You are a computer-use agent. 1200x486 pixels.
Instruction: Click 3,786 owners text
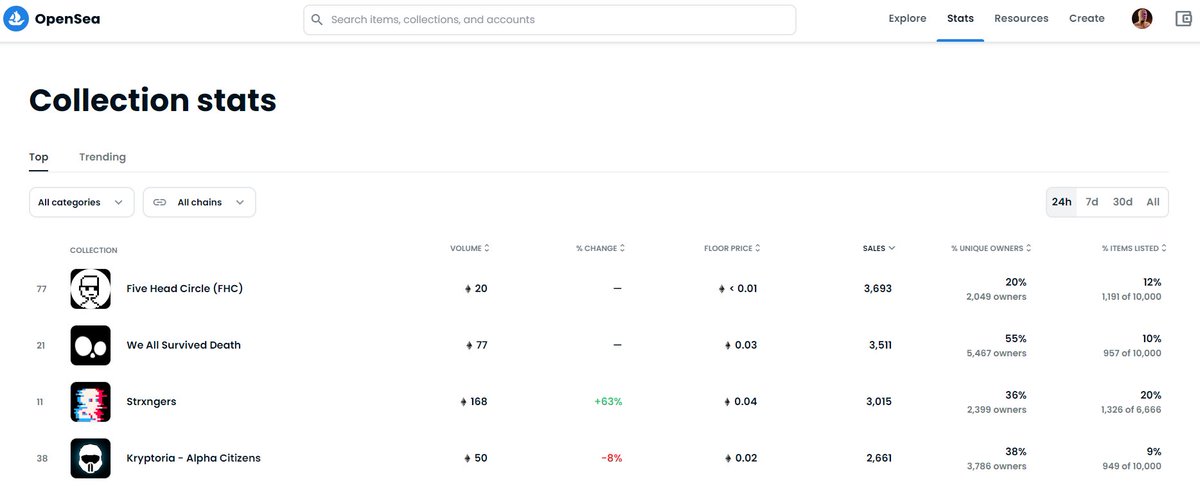(997, 466)
